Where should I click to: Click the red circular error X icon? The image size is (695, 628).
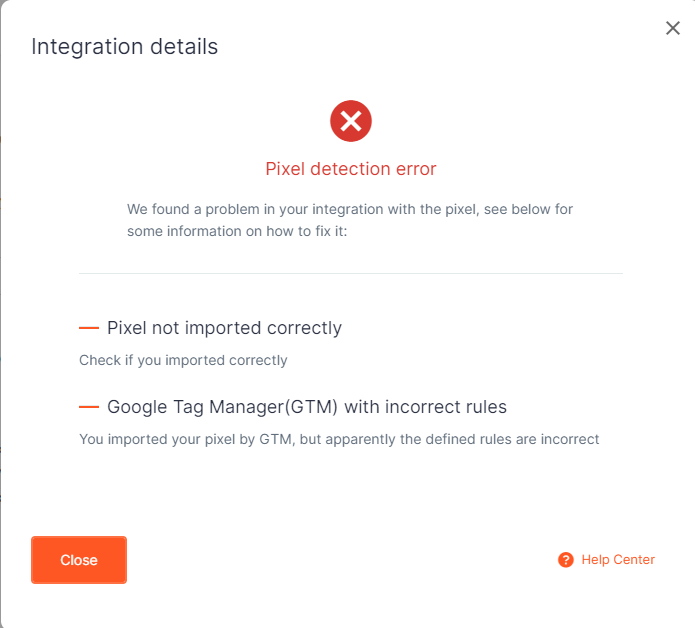pos(351,121)
